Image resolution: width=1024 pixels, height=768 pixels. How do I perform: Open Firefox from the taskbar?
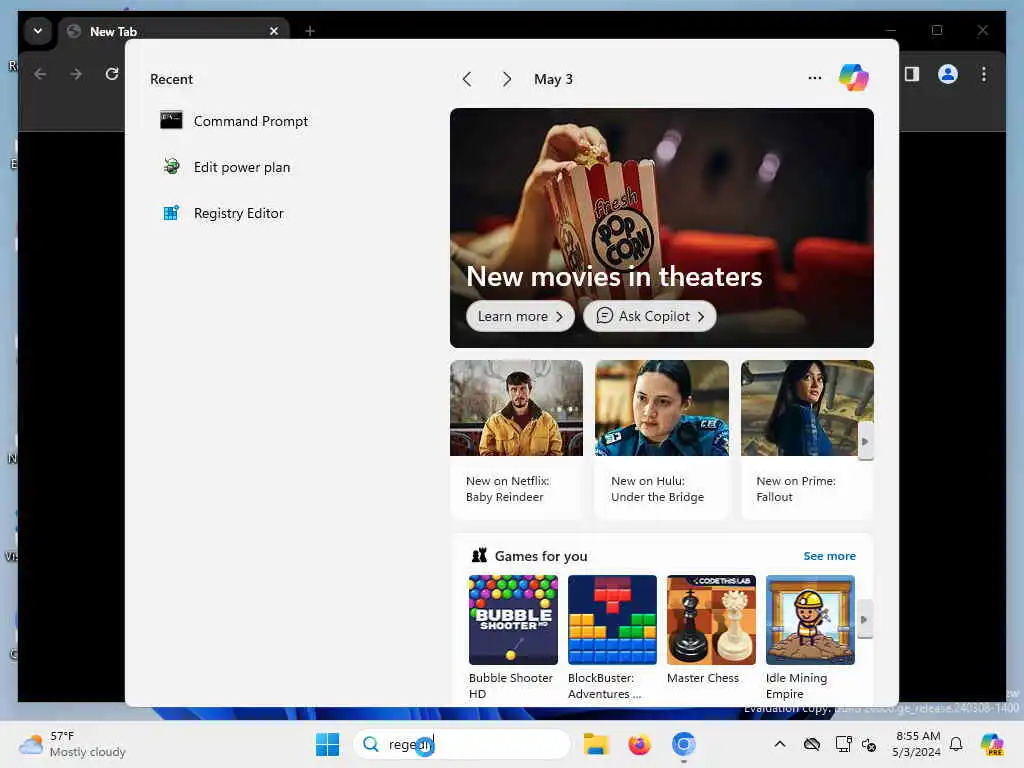coord(639,744)
